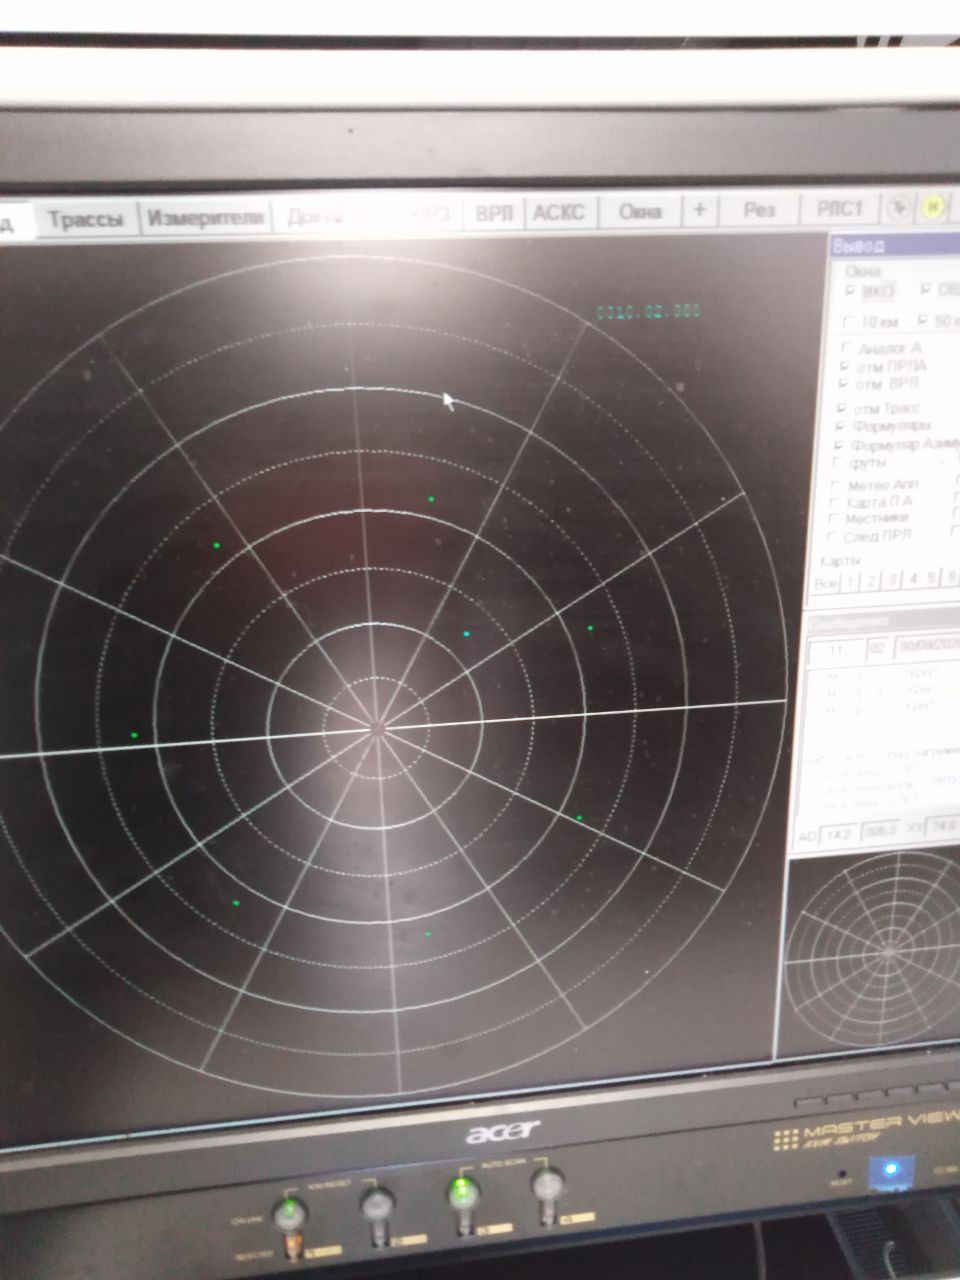Click the РЛС1 button

click(839, 208)
